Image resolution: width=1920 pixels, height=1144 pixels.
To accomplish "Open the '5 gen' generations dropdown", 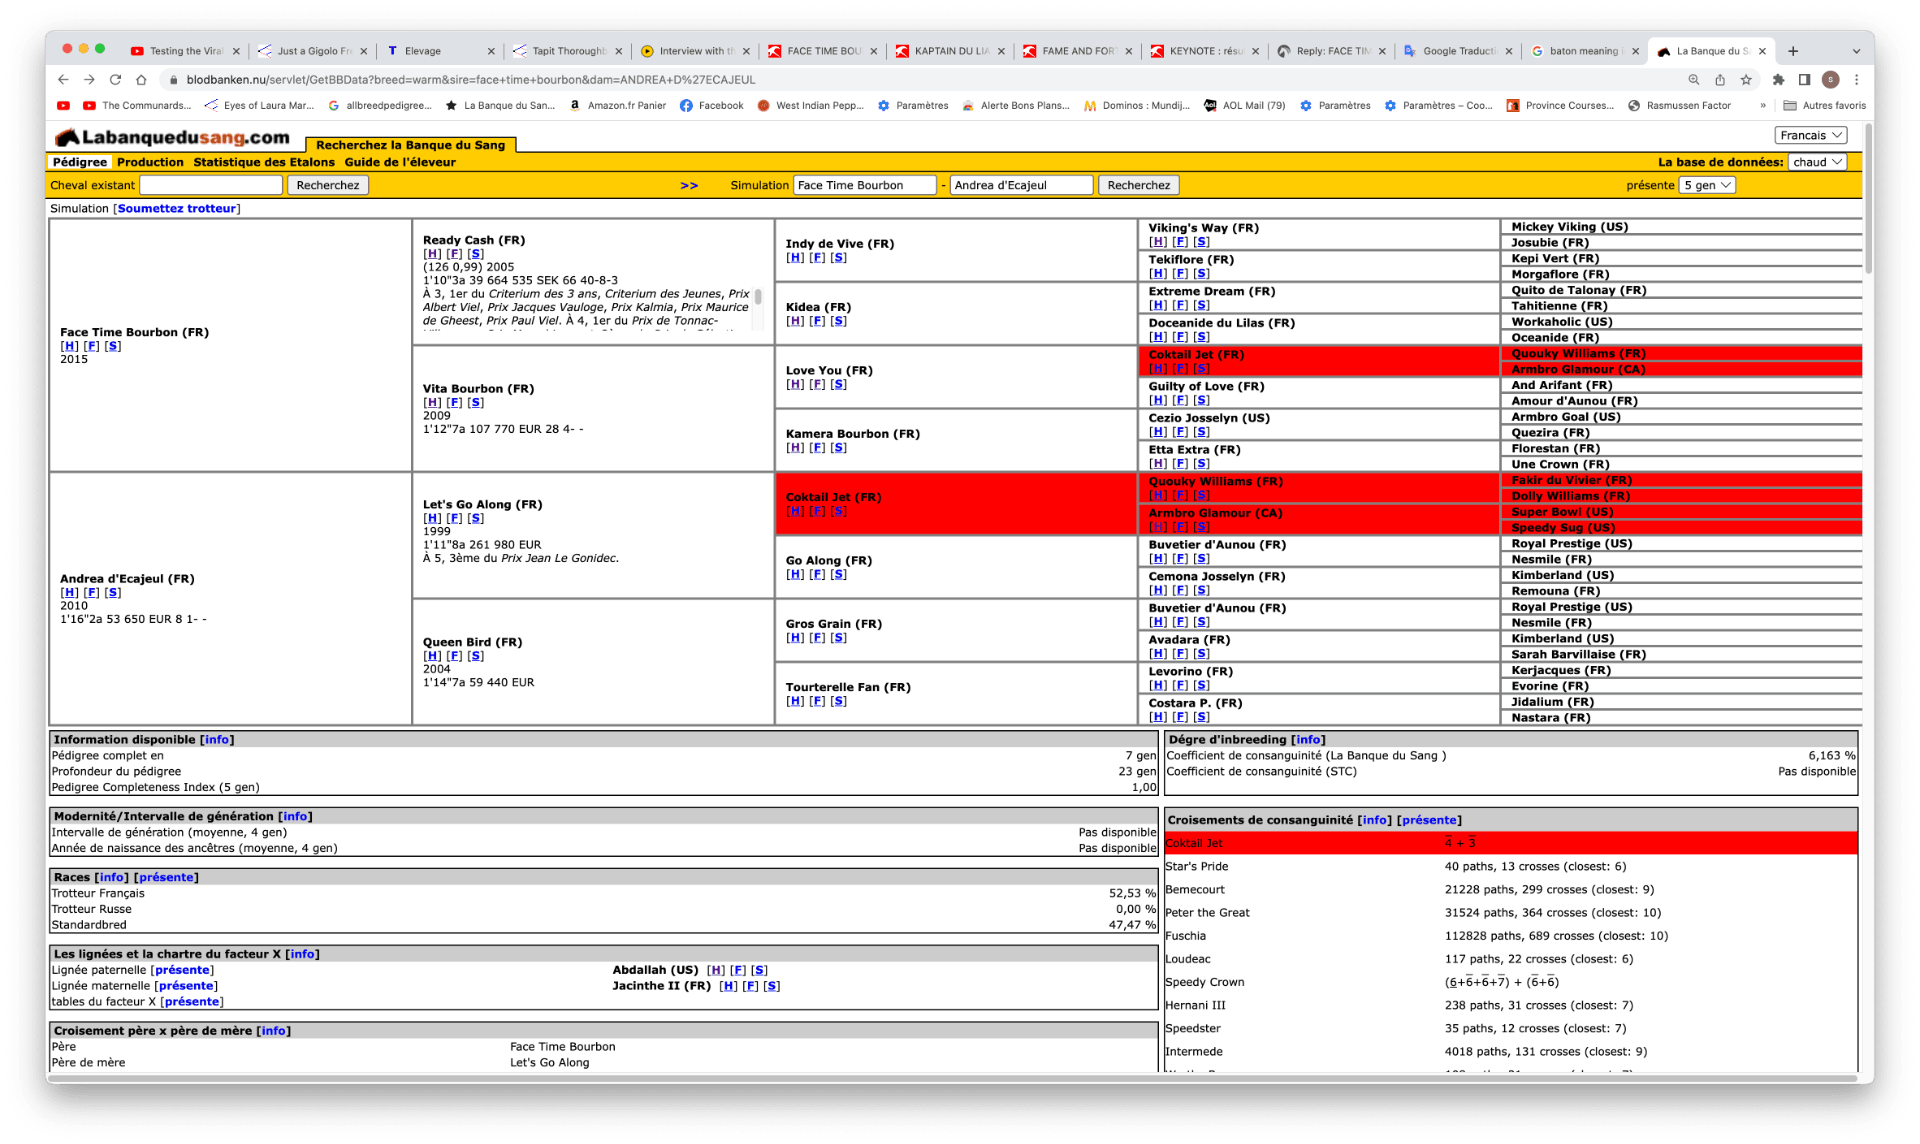I will [1707, 185].
